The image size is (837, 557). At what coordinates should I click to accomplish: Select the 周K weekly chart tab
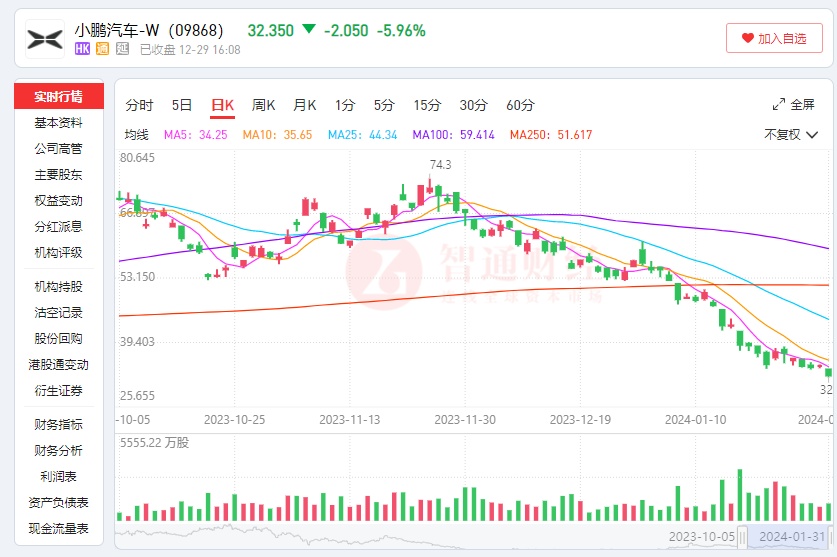(264, 105)
